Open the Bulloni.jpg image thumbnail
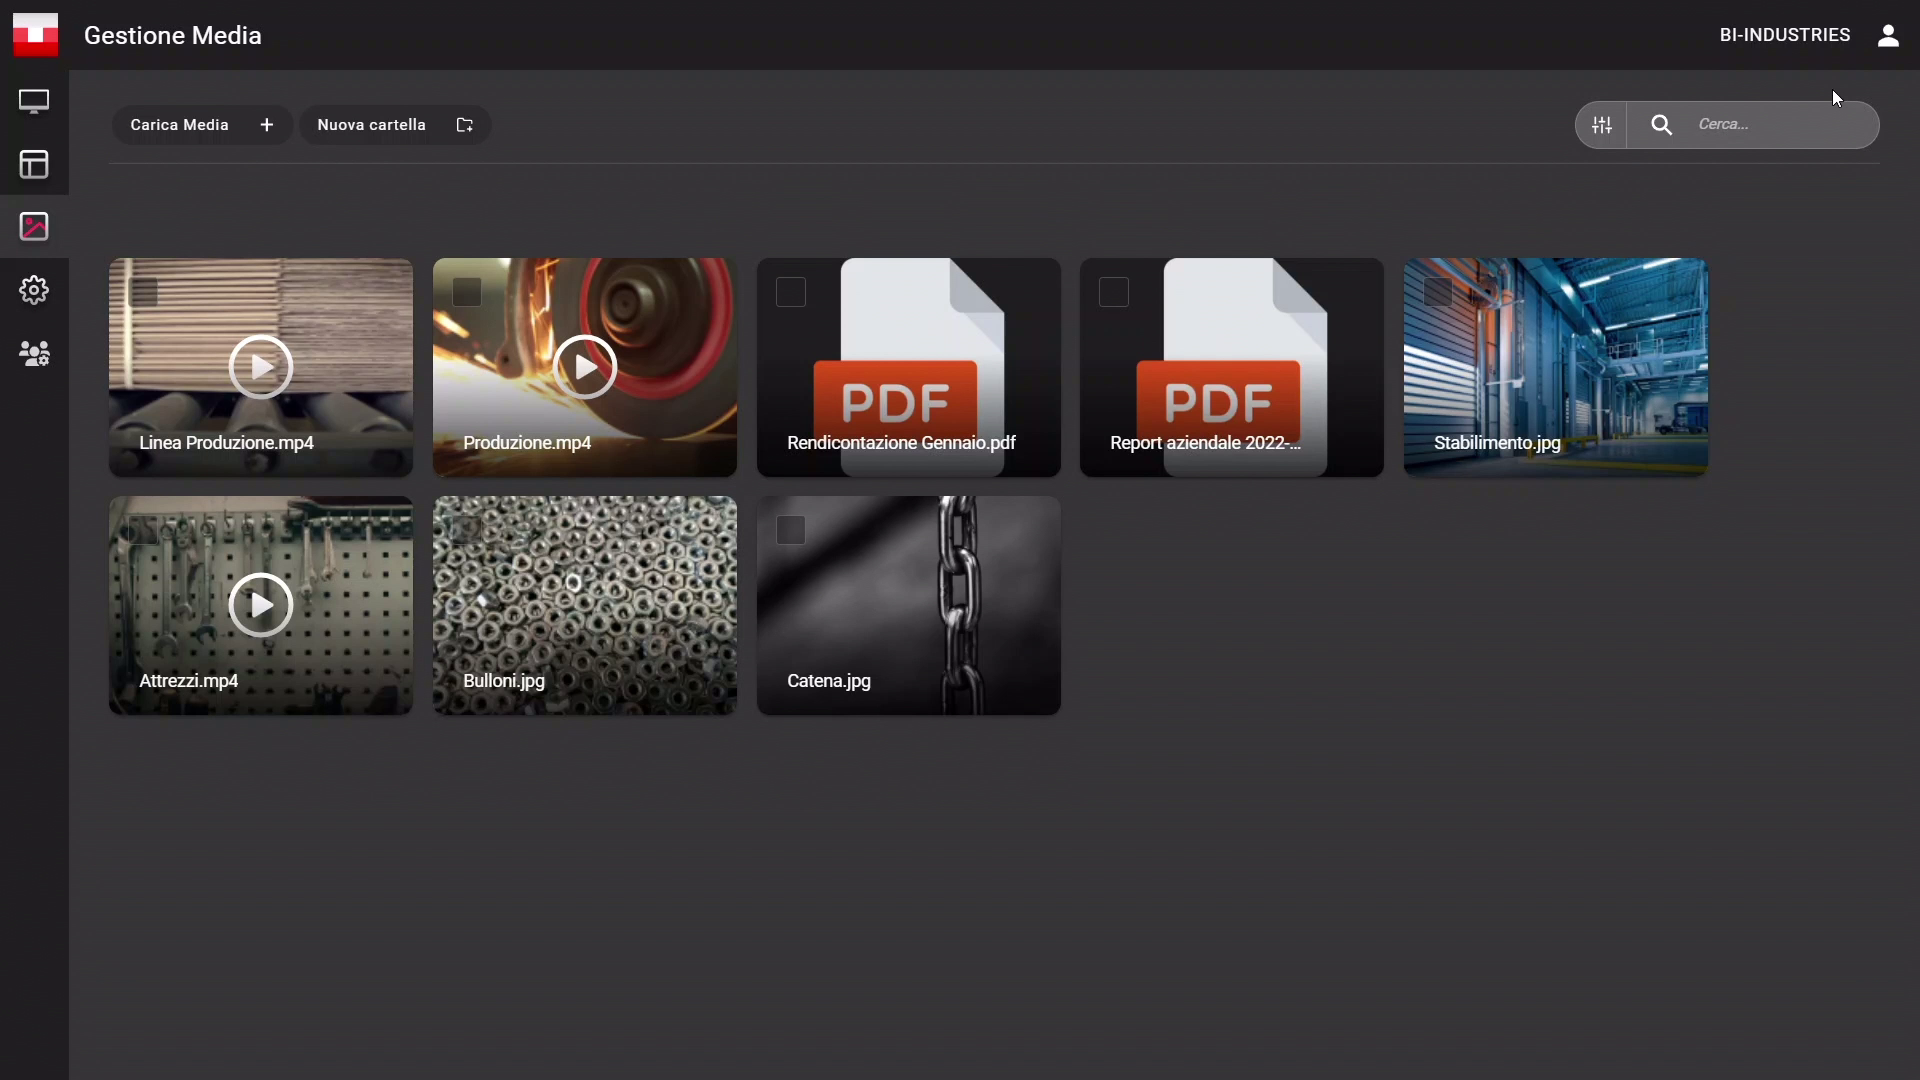Image resolution: width=1920 pixels, height=1080 pixels. (x=585, y=605)
